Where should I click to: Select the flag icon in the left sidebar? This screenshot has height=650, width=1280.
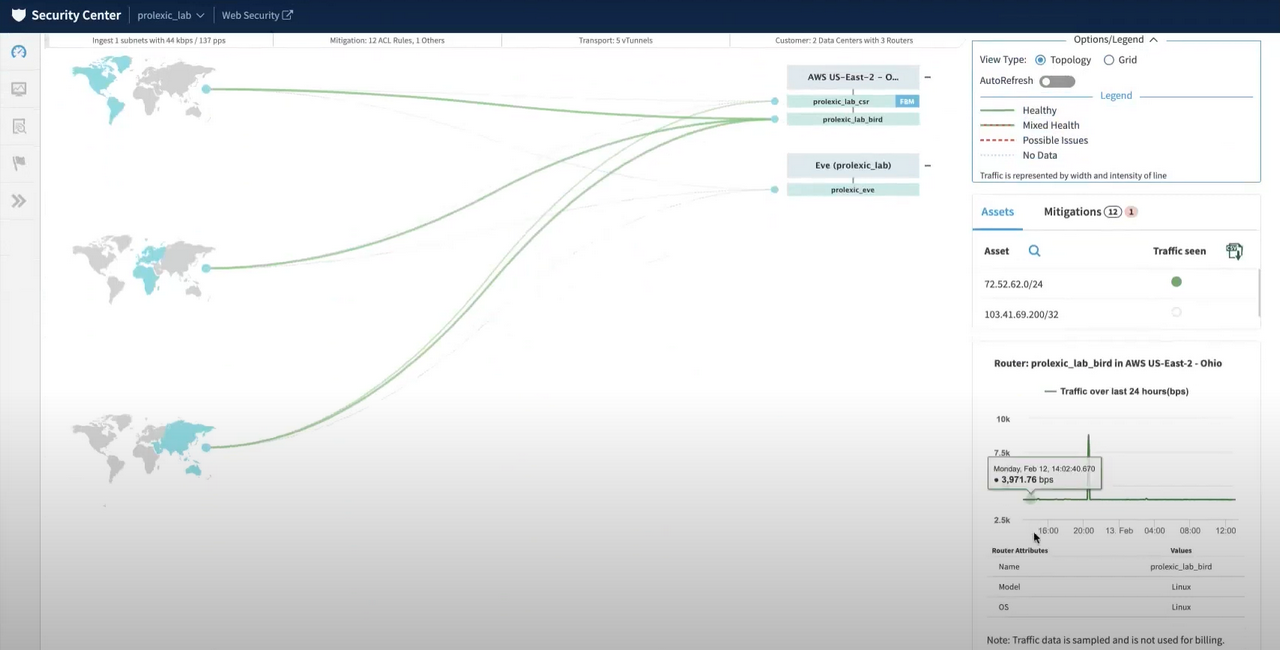pyautogui.click(x=18, y=162)
